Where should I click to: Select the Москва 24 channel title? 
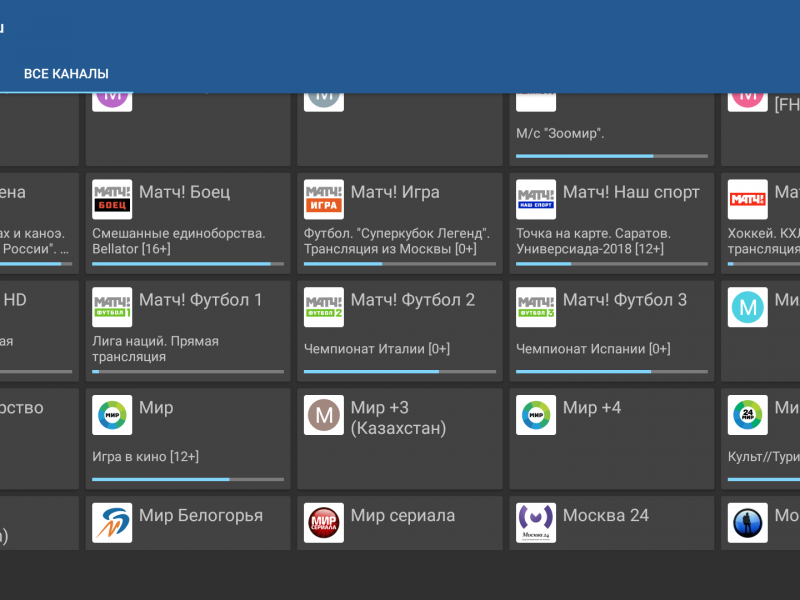606,516
